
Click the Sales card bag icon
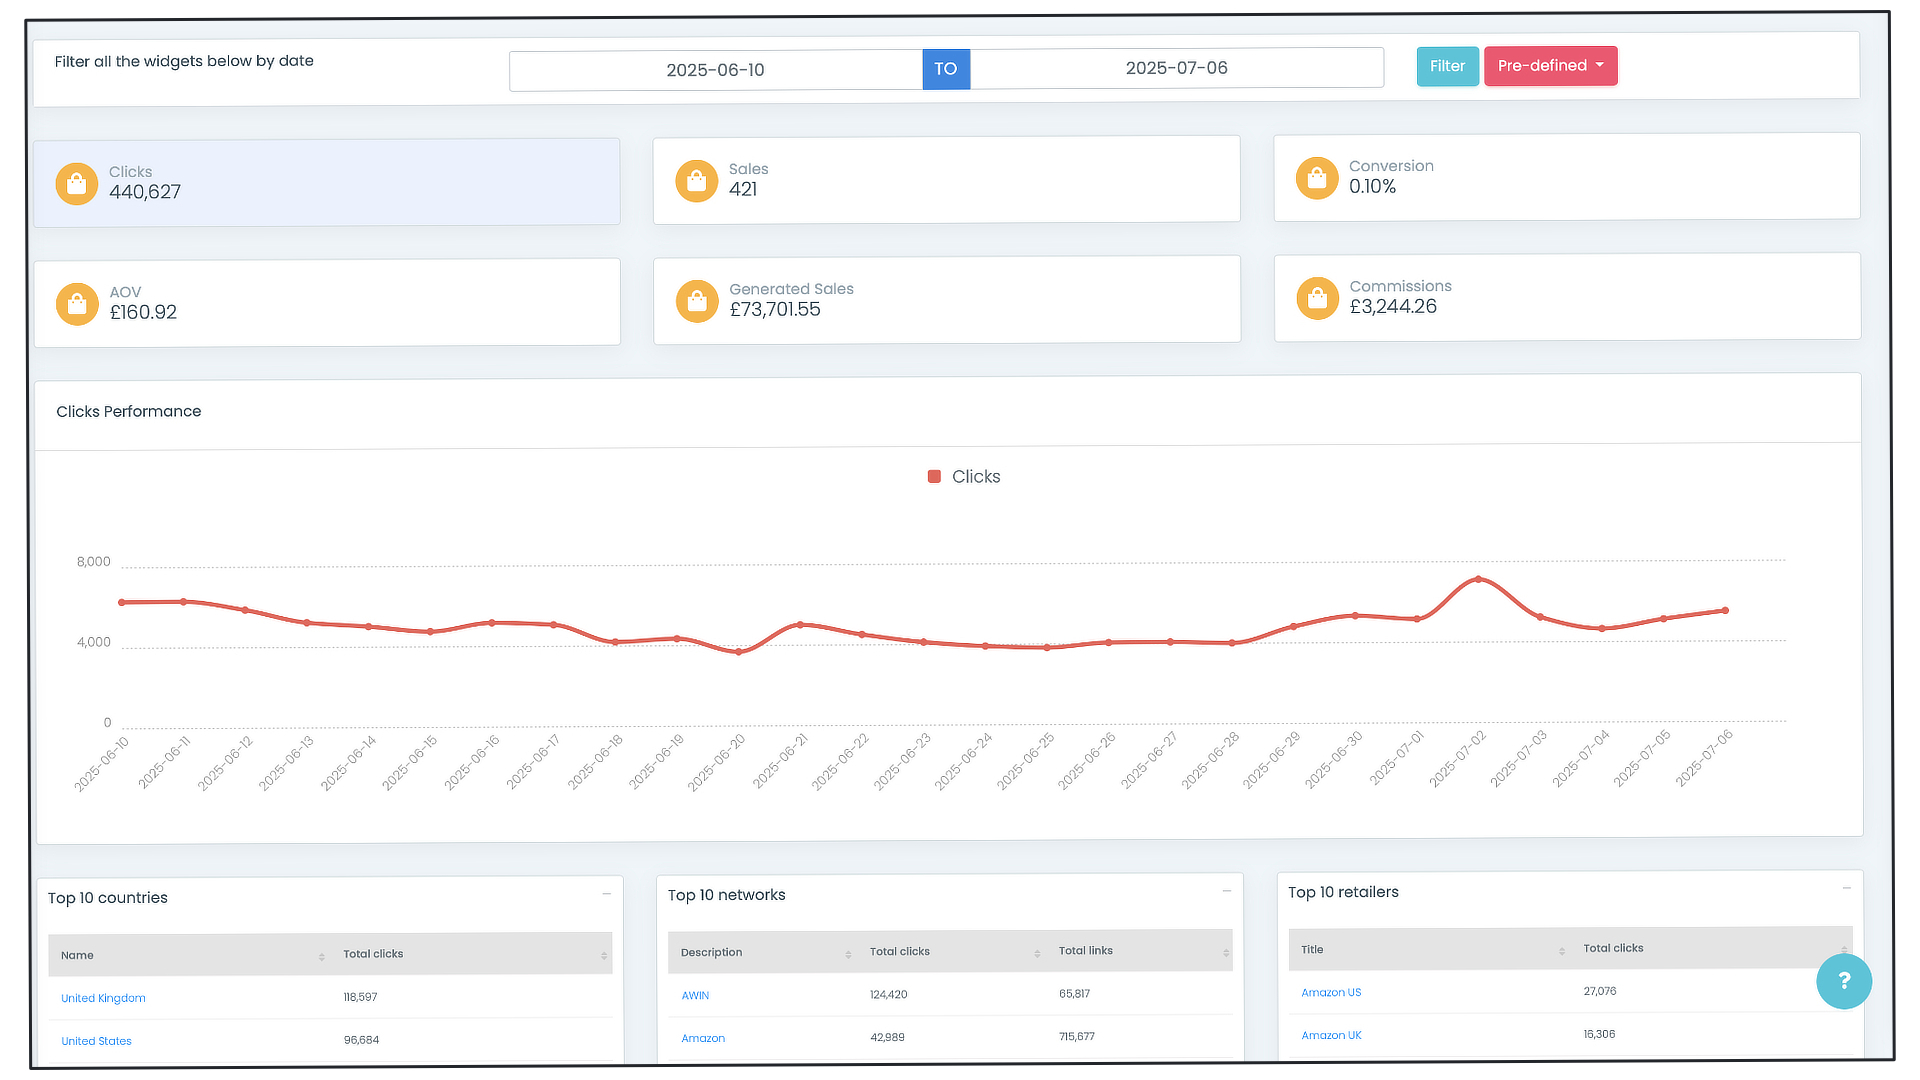click(696, 181)
